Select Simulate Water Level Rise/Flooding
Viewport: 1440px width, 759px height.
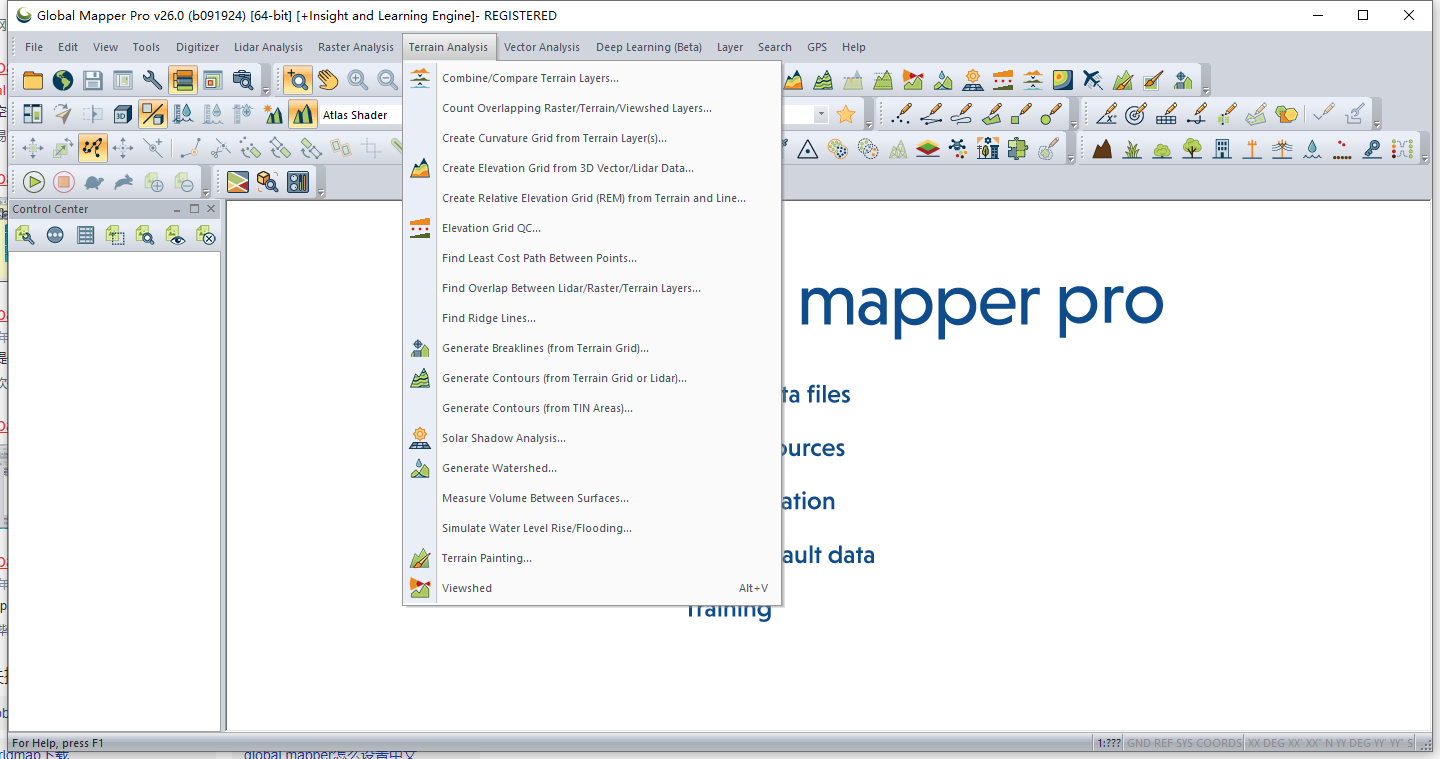point(592,528)
